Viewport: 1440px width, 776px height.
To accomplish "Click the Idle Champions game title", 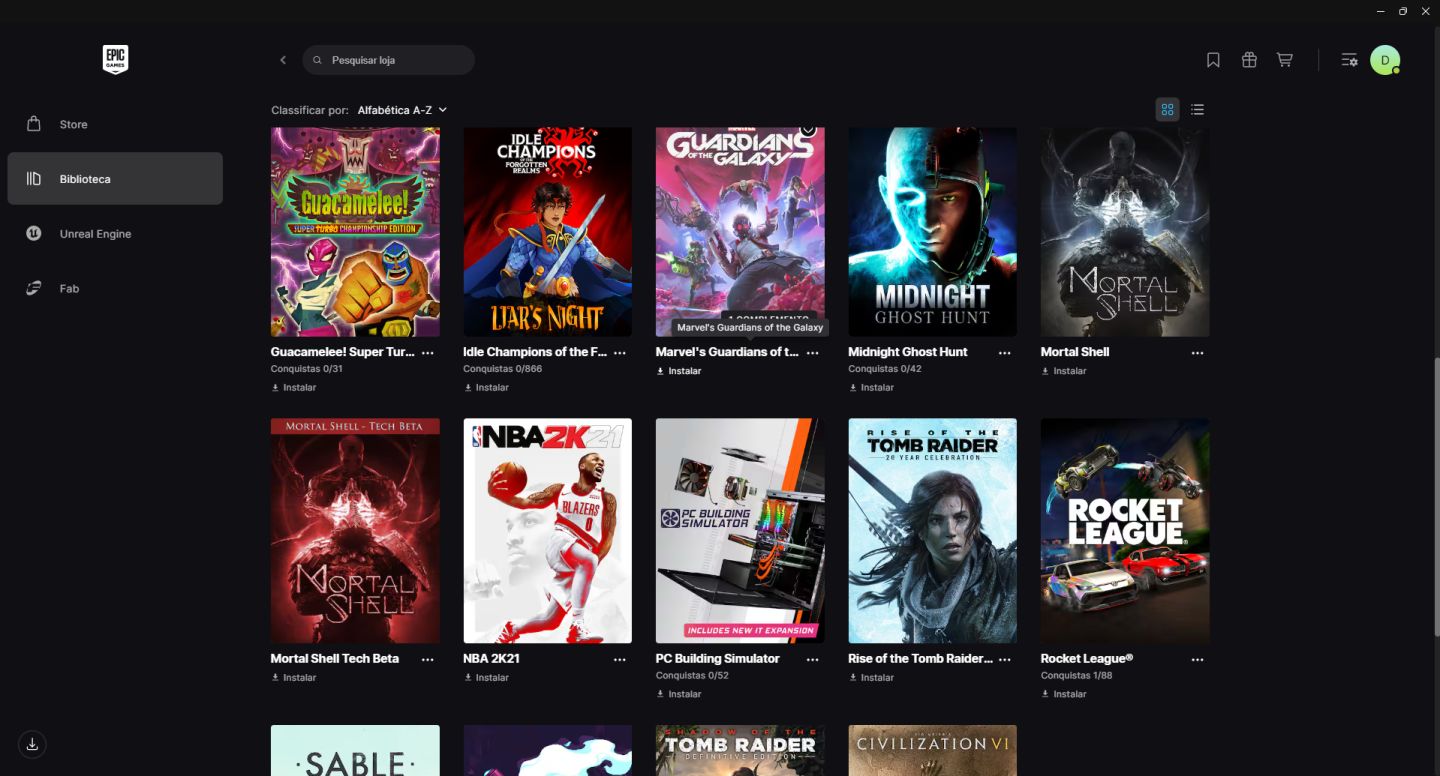I will [535, 352].
